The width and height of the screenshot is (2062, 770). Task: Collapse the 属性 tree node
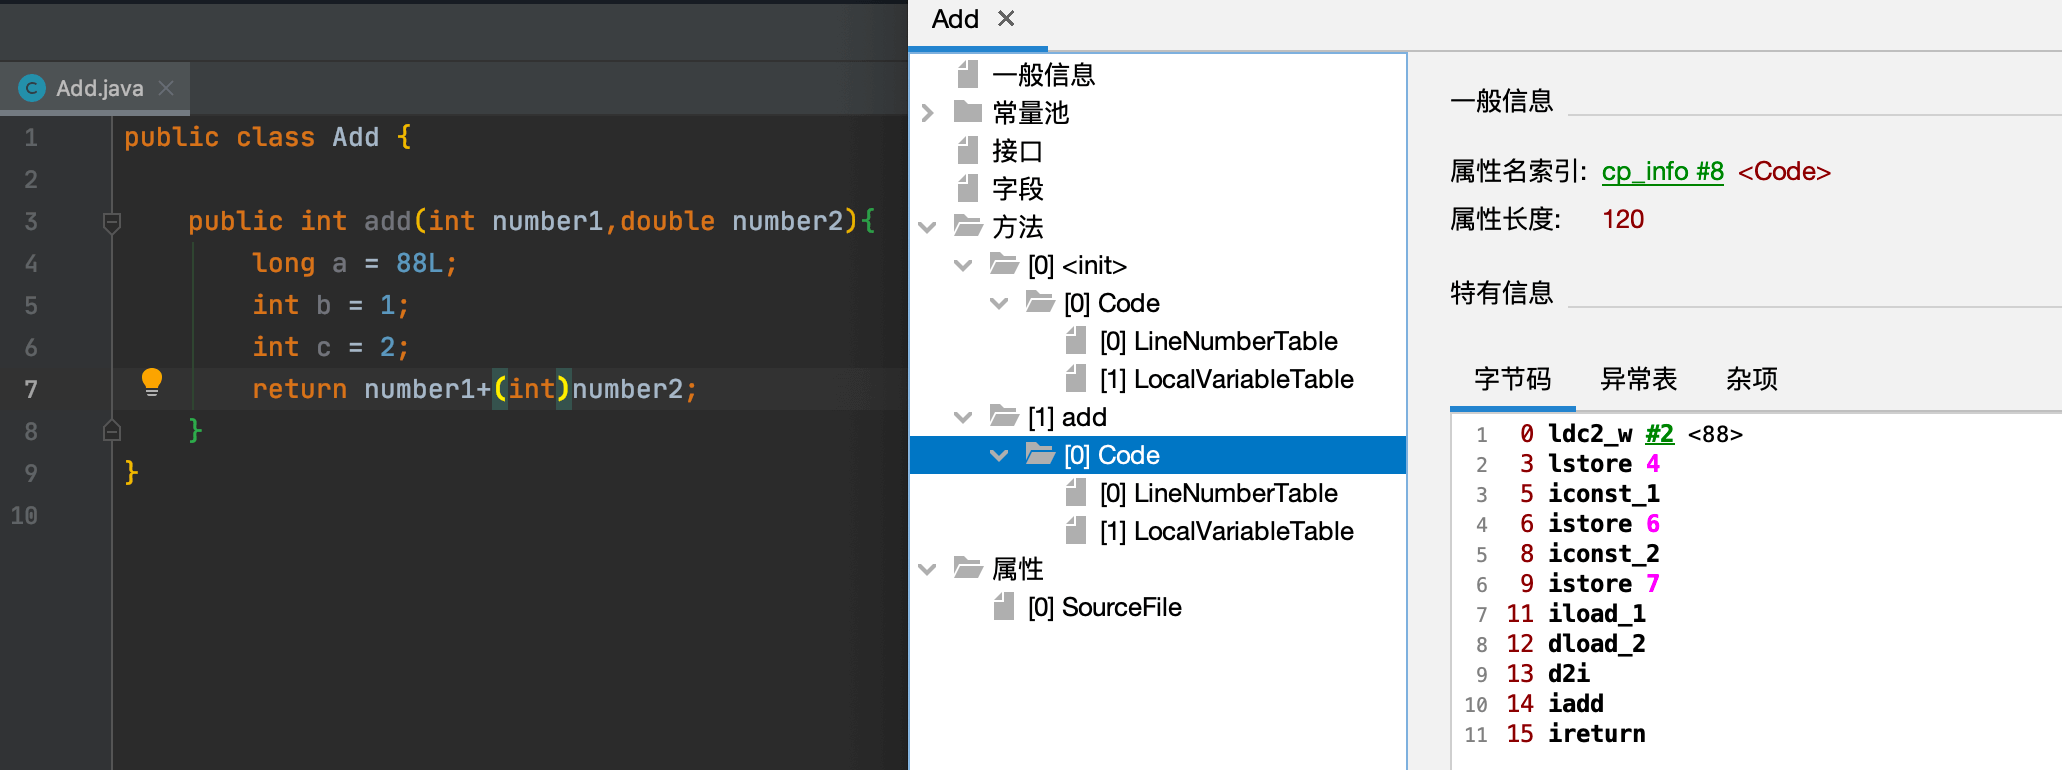(x=928, y=569)
